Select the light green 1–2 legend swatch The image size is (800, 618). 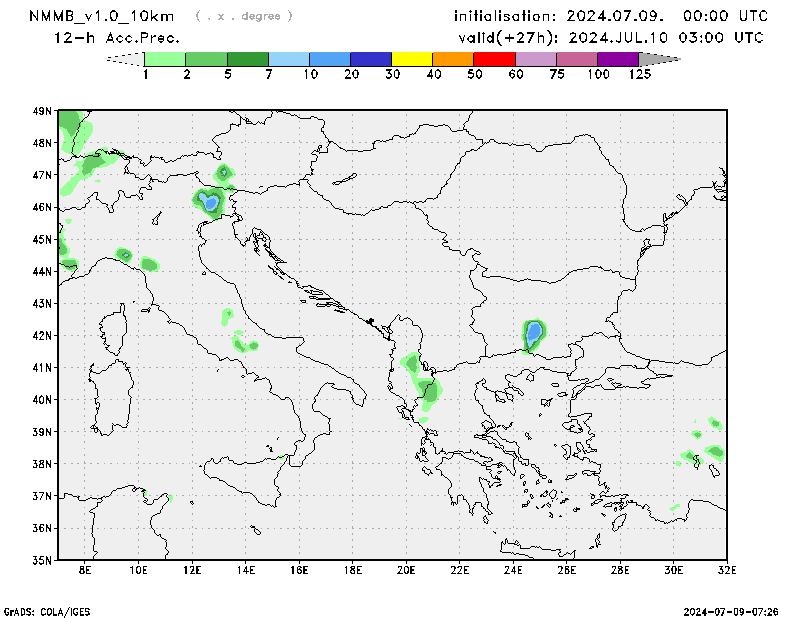pos(165,60)
